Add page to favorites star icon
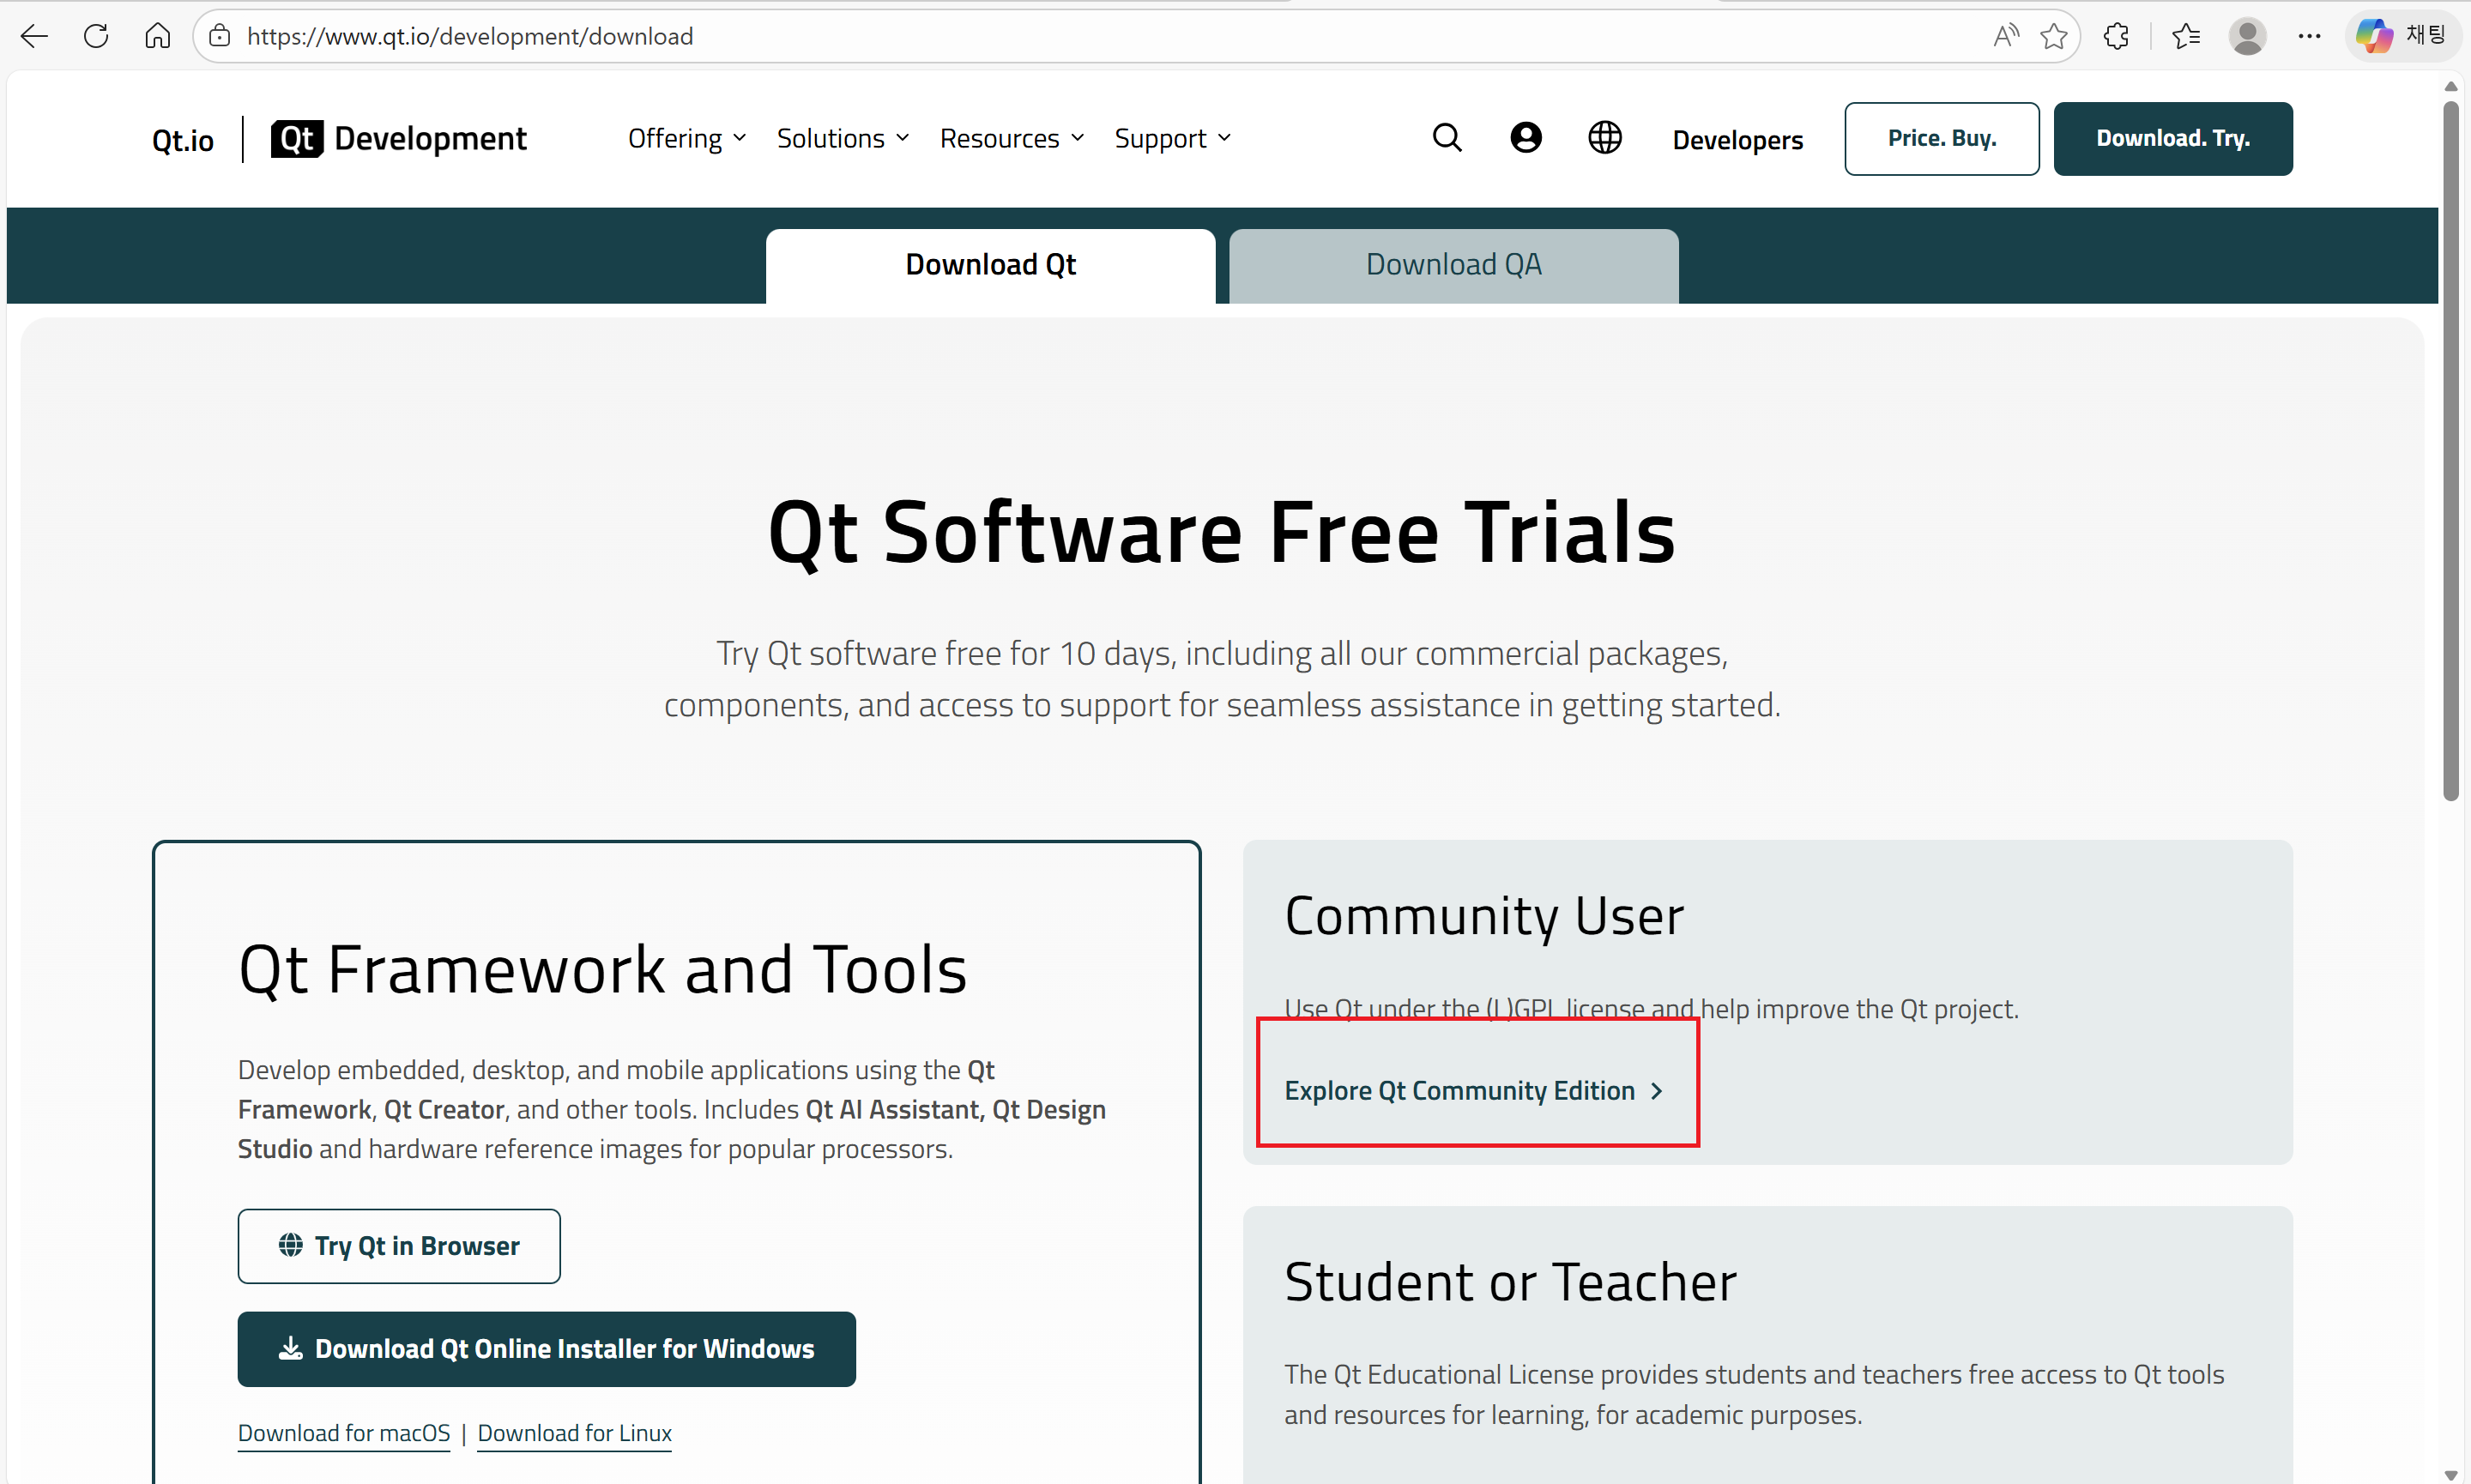This screenshot has width=2471, height=1484. point(2053,37)
